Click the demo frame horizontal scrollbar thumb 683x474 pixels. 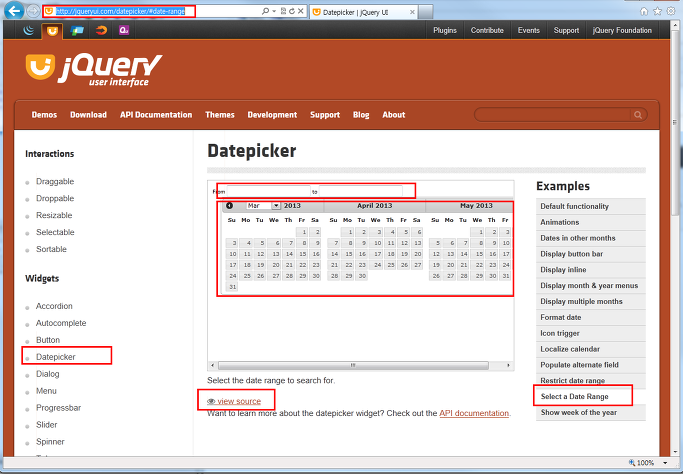(x=353, y=366)
